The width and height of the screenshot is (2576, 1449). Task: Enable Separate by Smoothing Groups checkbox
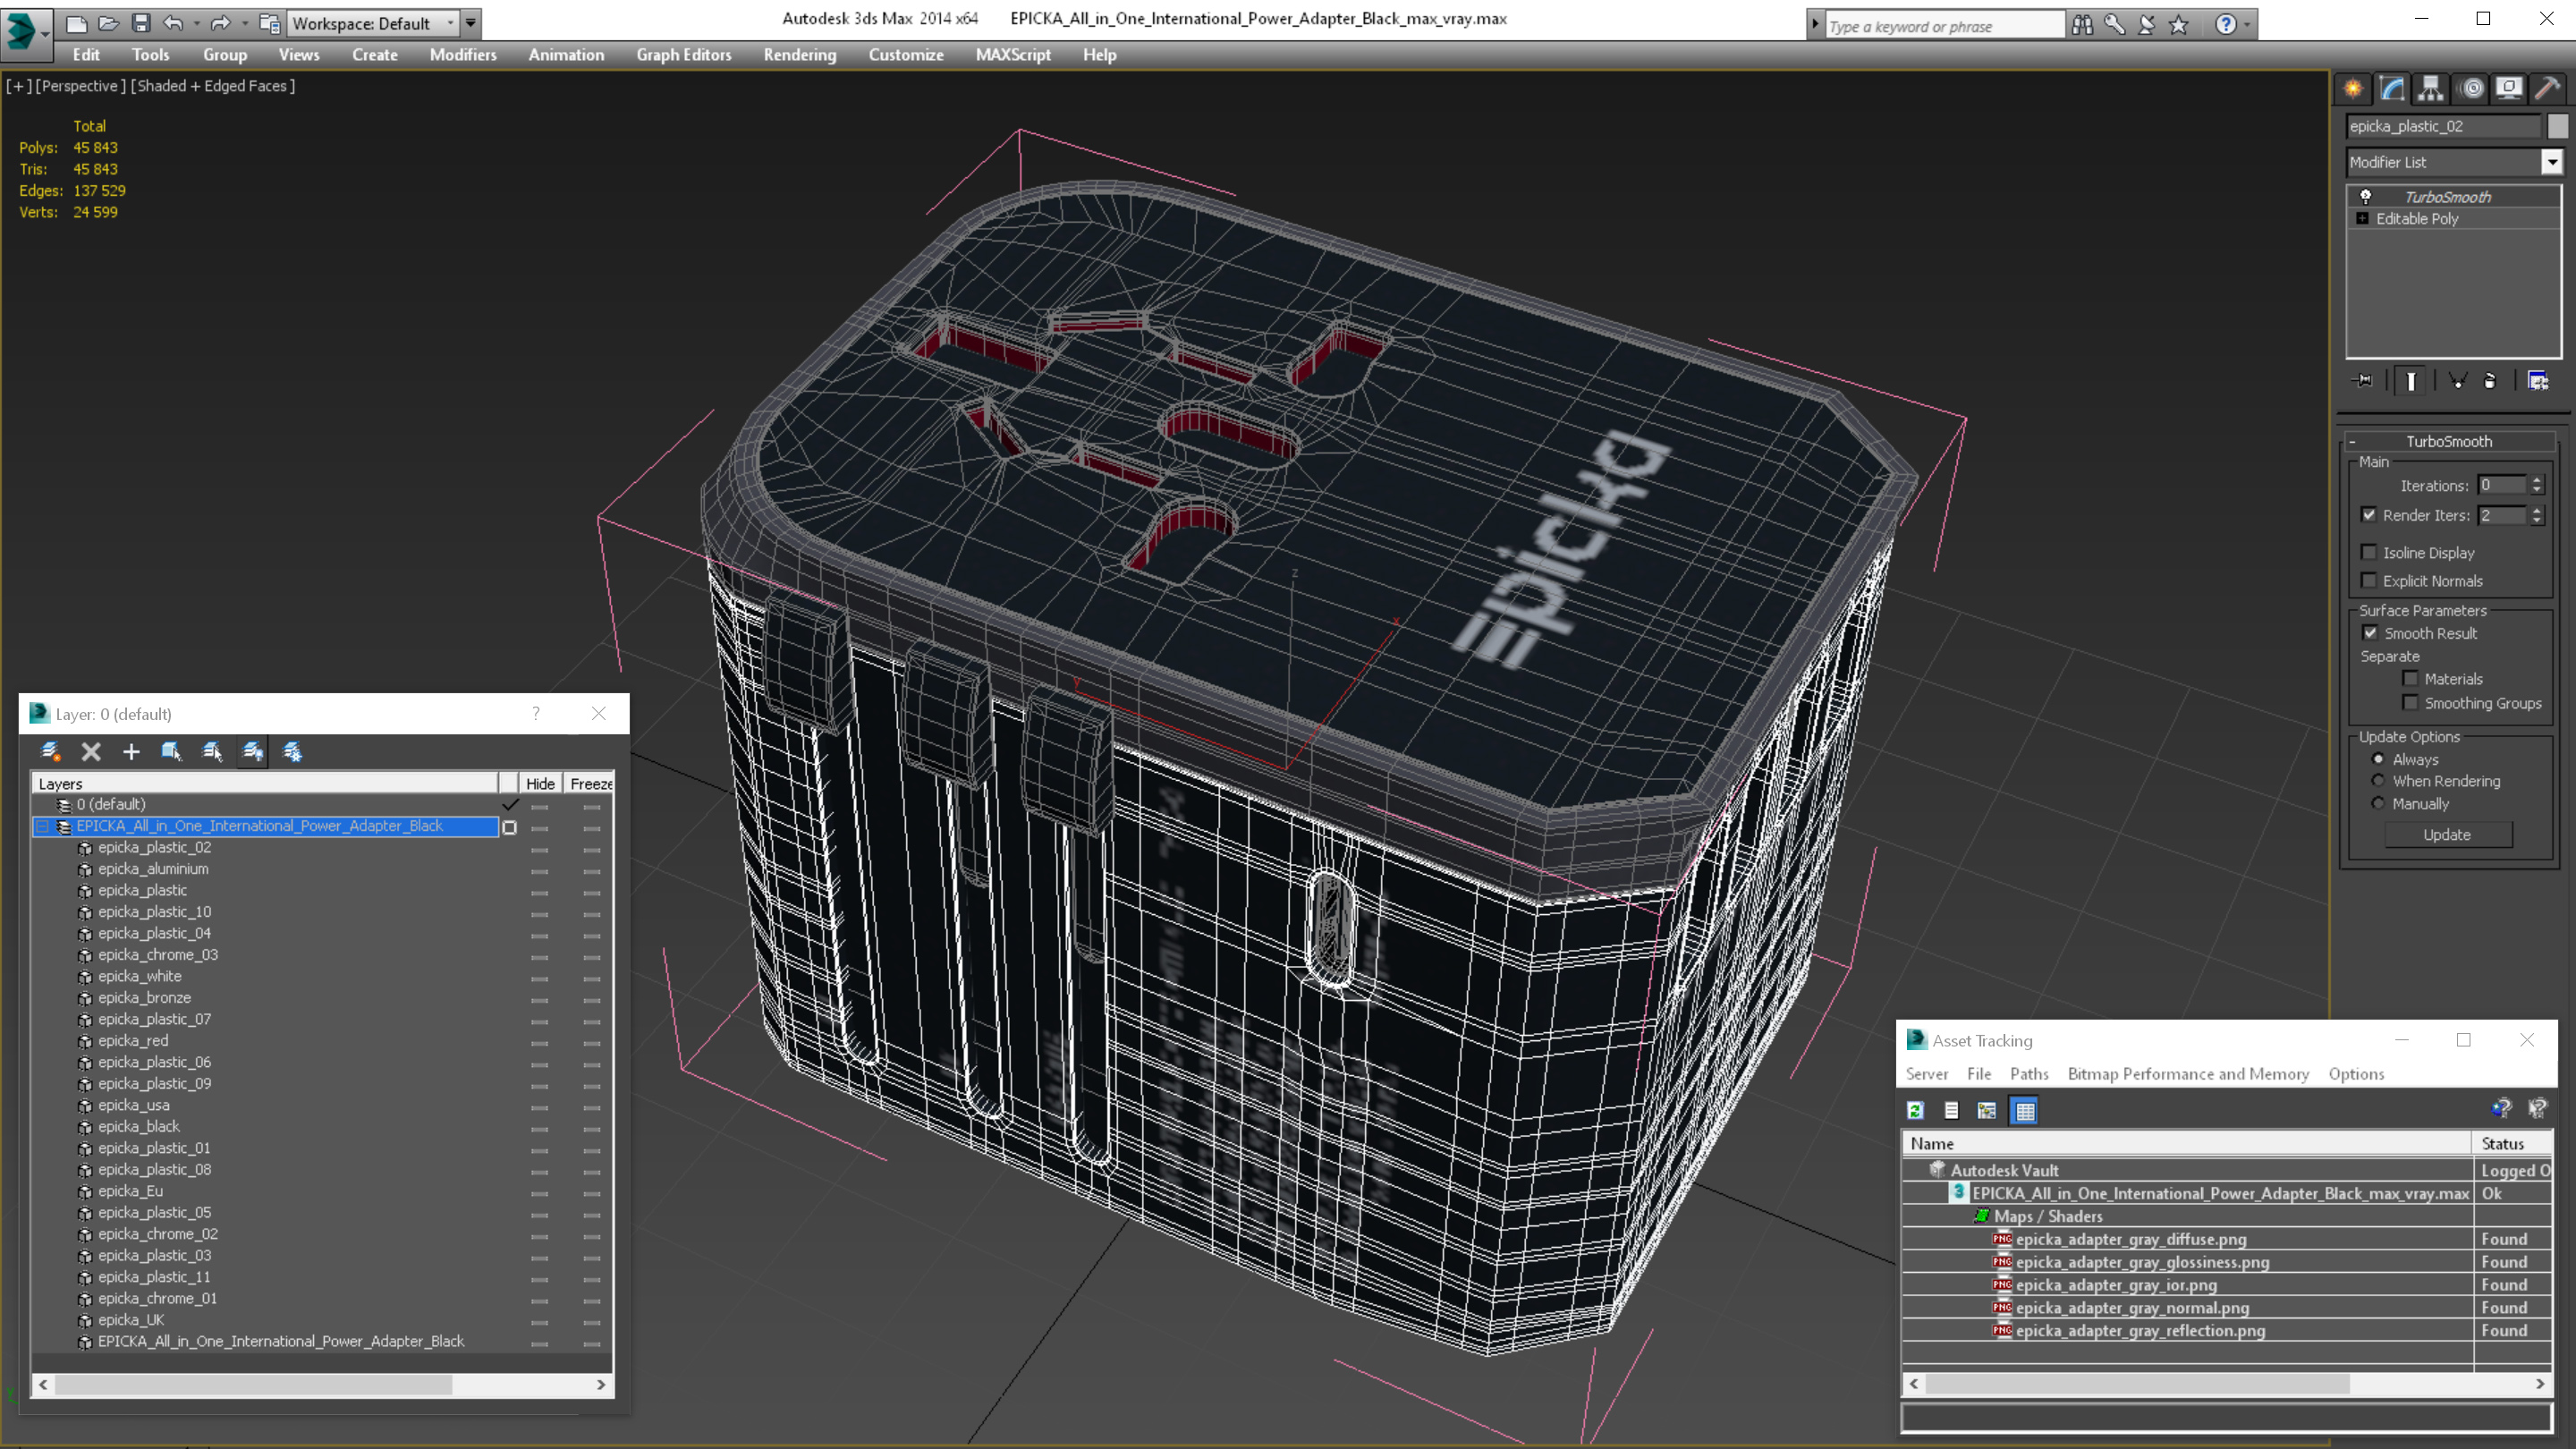click(2411, 703)
